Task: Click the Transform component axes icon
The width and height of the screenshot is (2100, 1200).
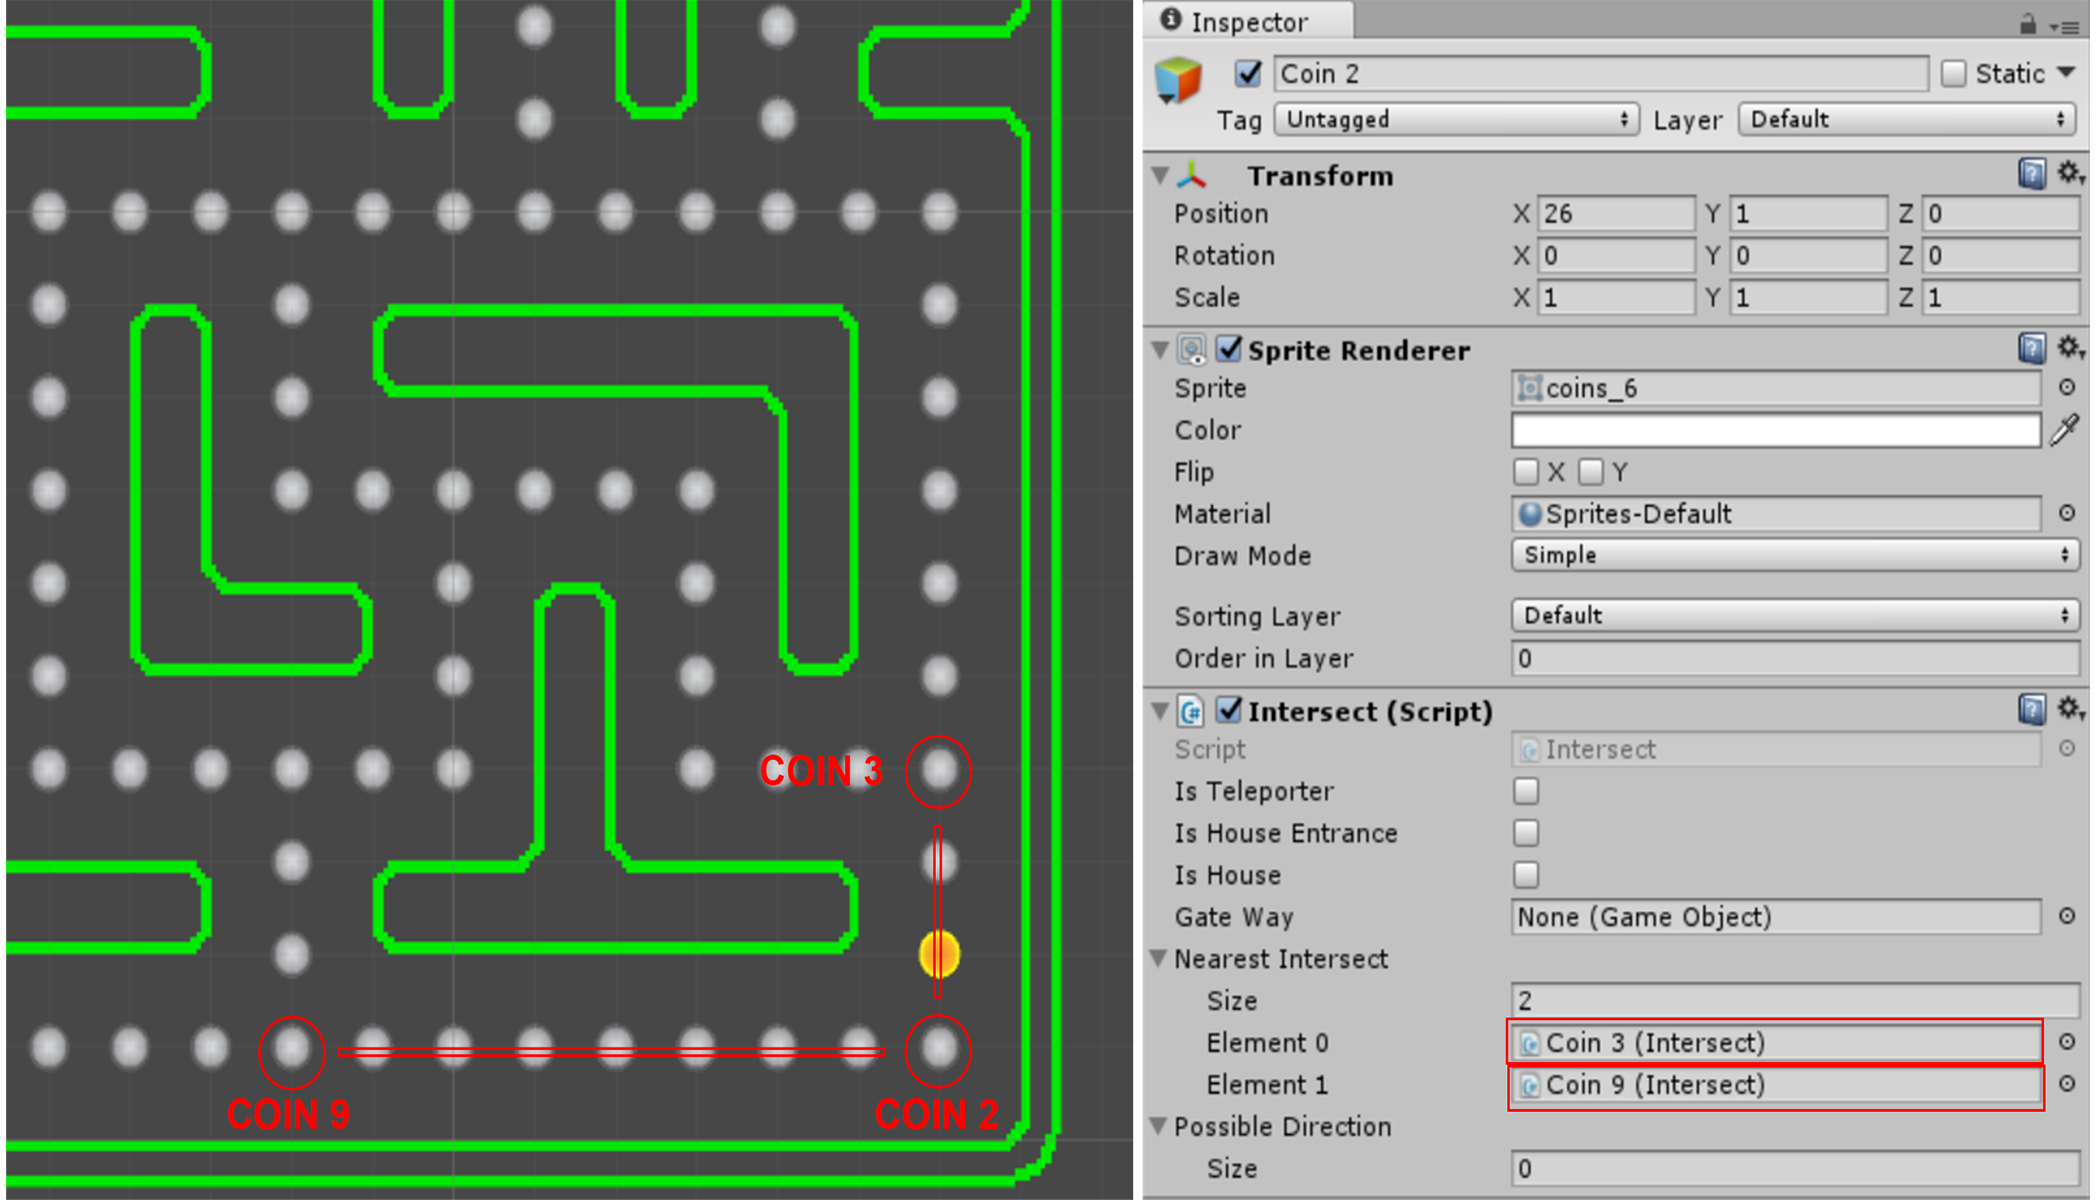Action: coord(1192,175)
